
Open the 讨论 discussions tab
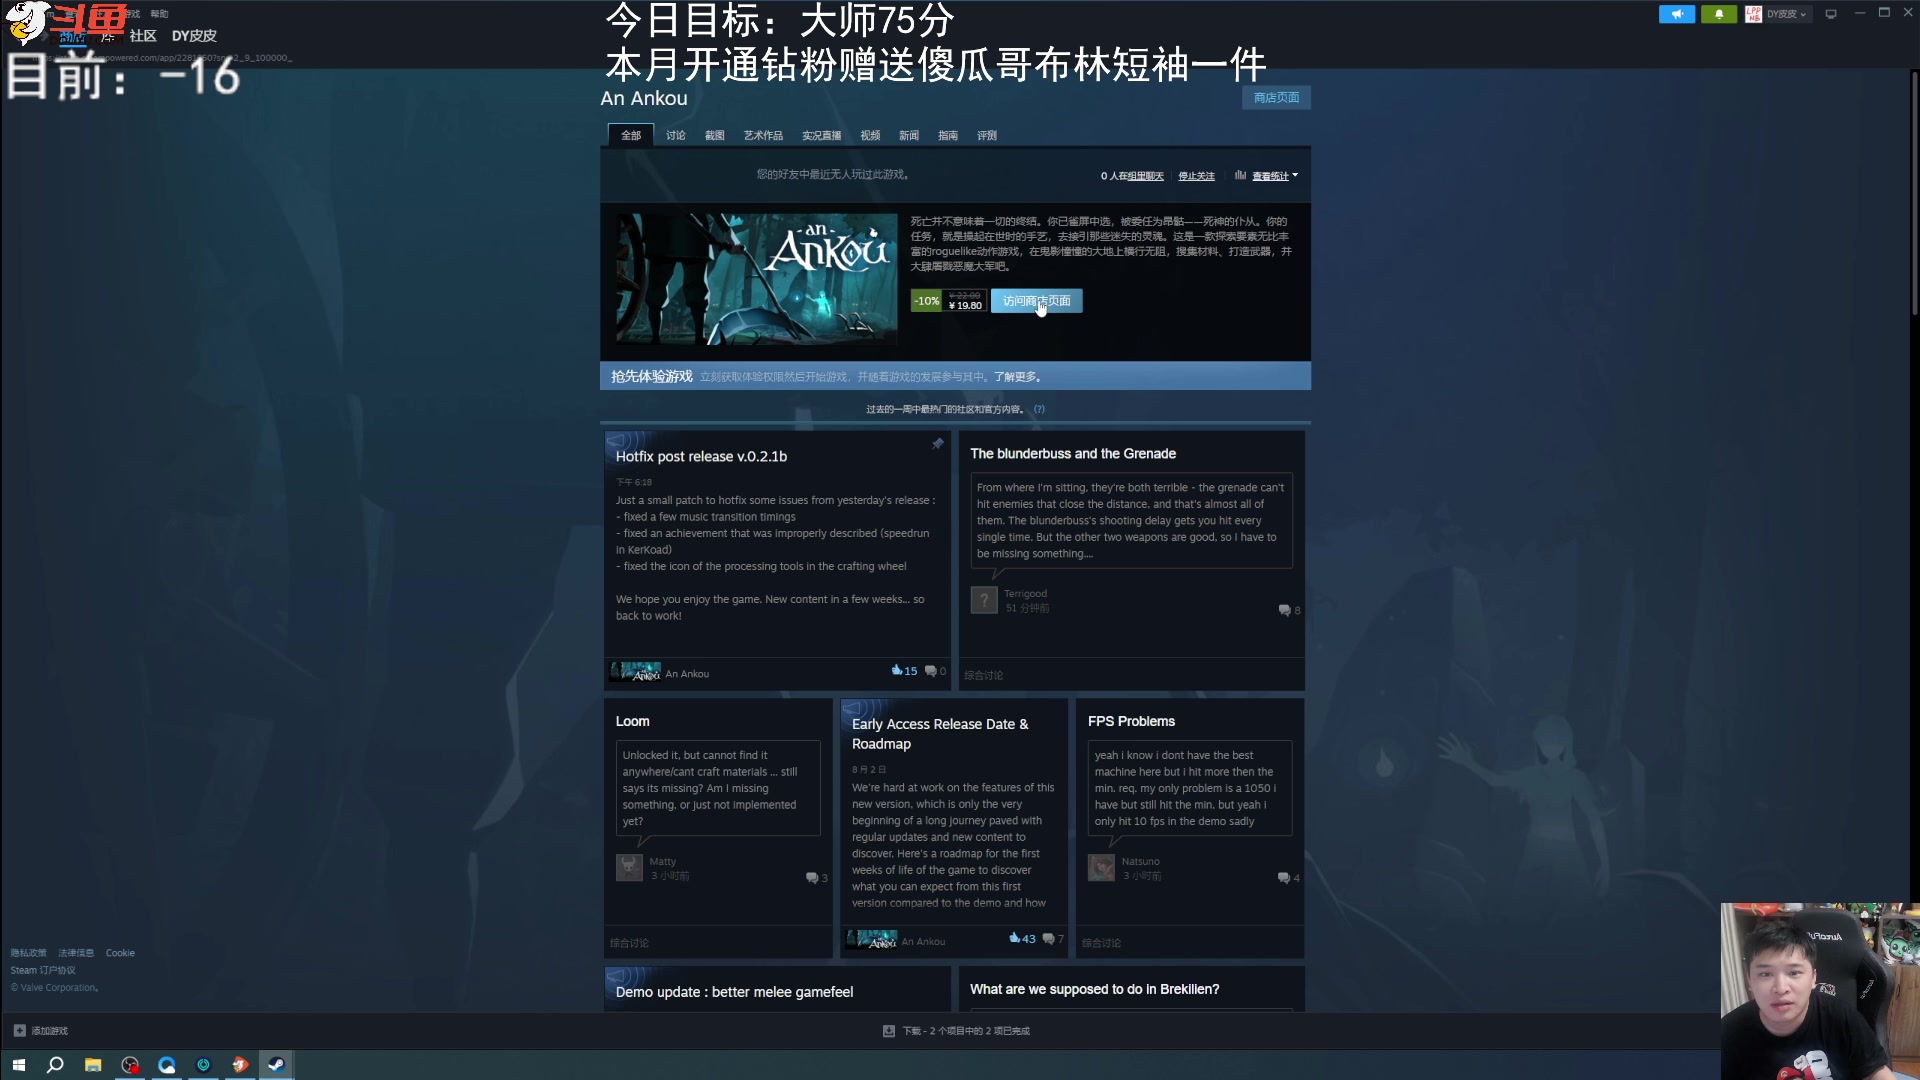(676, 135)
